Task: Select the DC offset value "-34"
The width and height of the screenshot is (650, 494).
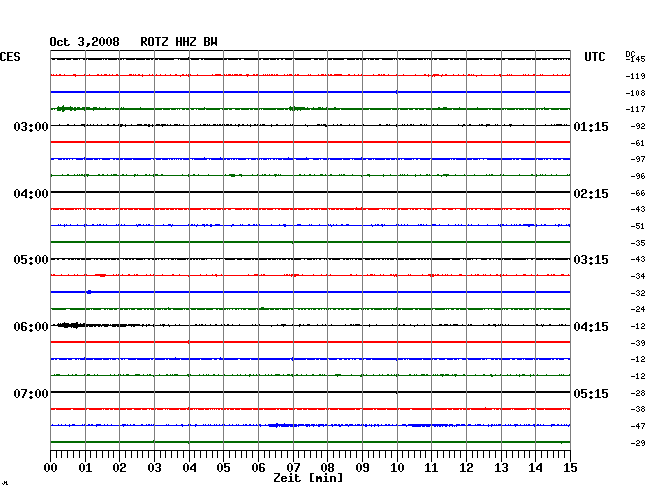Action: tap(638, 276)
